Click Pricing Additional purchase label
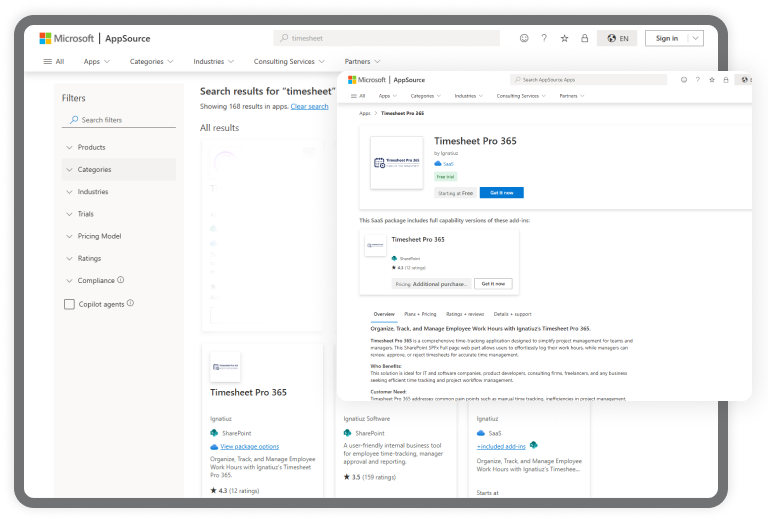The image size is (768, 523). pos(431,284)
